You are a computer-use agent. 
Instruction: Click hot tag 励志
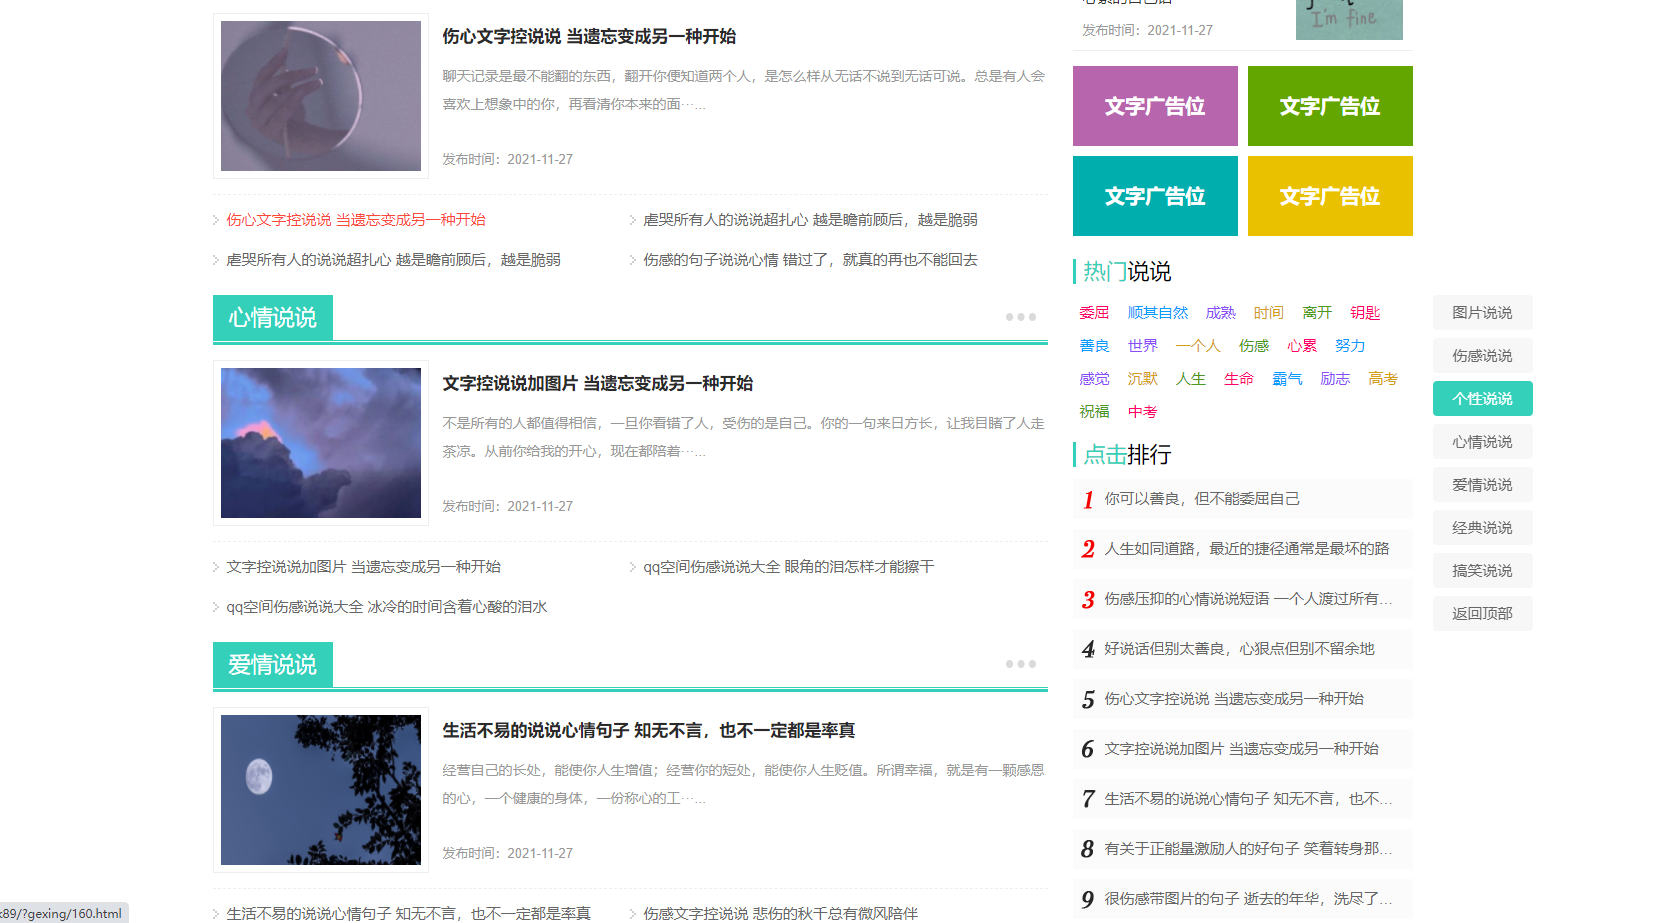[x=1335, y=378]
